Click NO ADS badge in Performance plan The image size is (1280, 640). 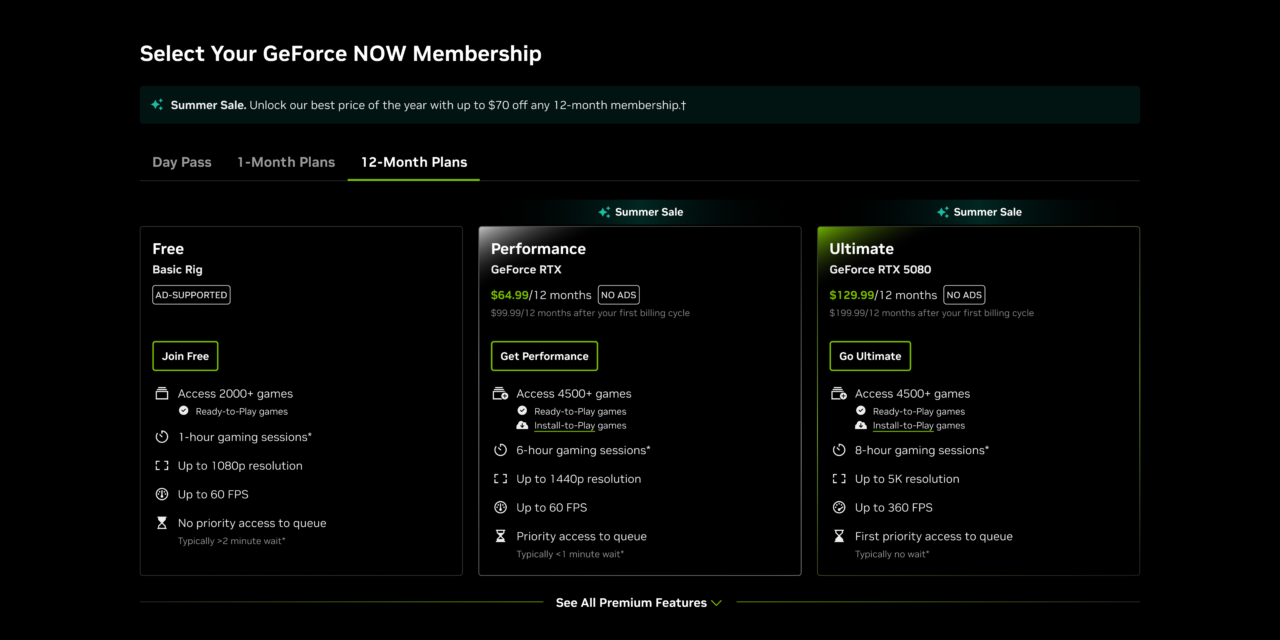point(619,295)
